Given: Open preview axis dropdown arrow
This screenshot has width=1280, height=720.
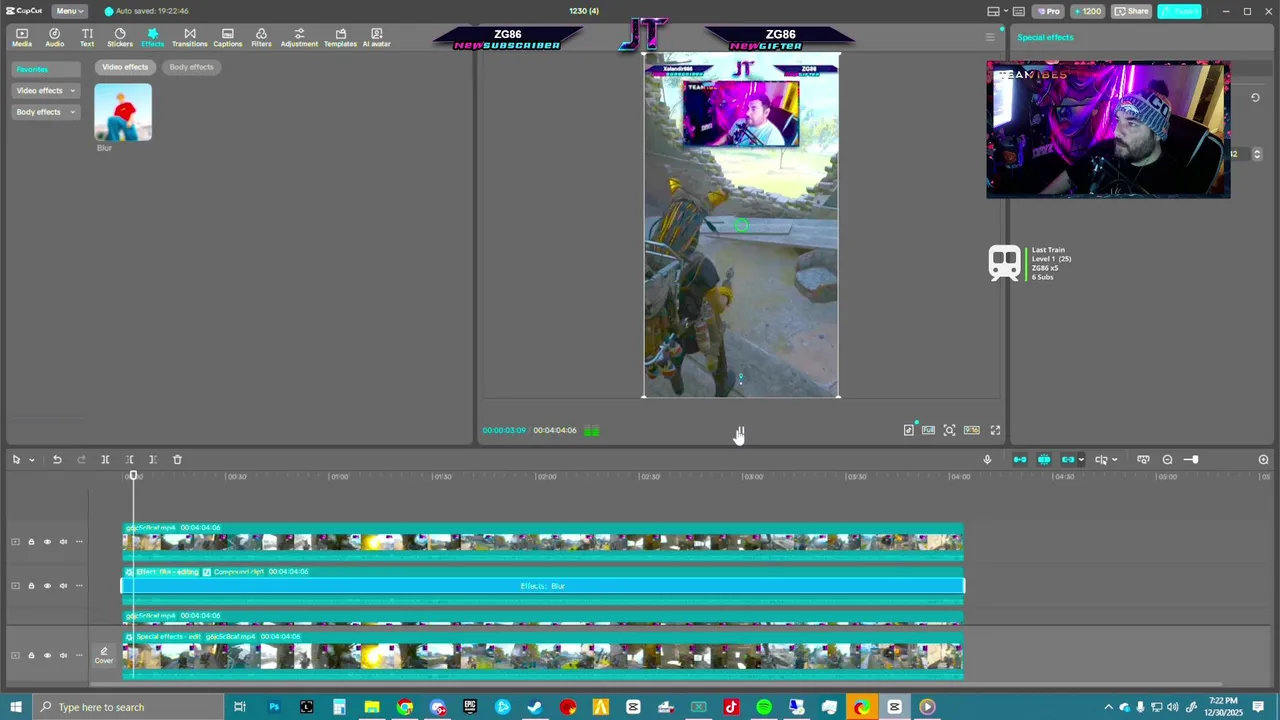Looking at the screenshot, I should 1114,460.
